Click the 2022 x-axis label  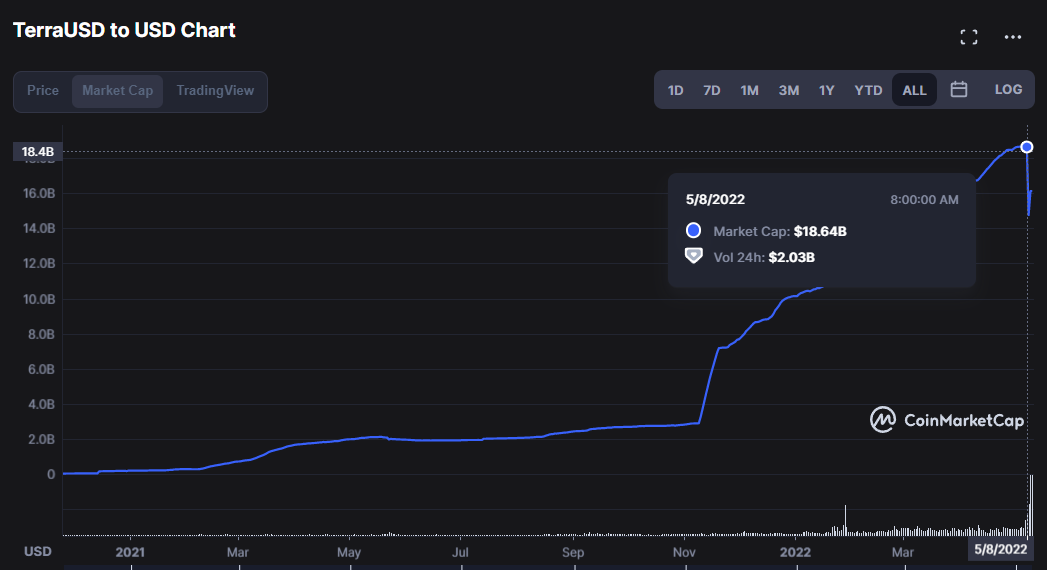point(795,552)
